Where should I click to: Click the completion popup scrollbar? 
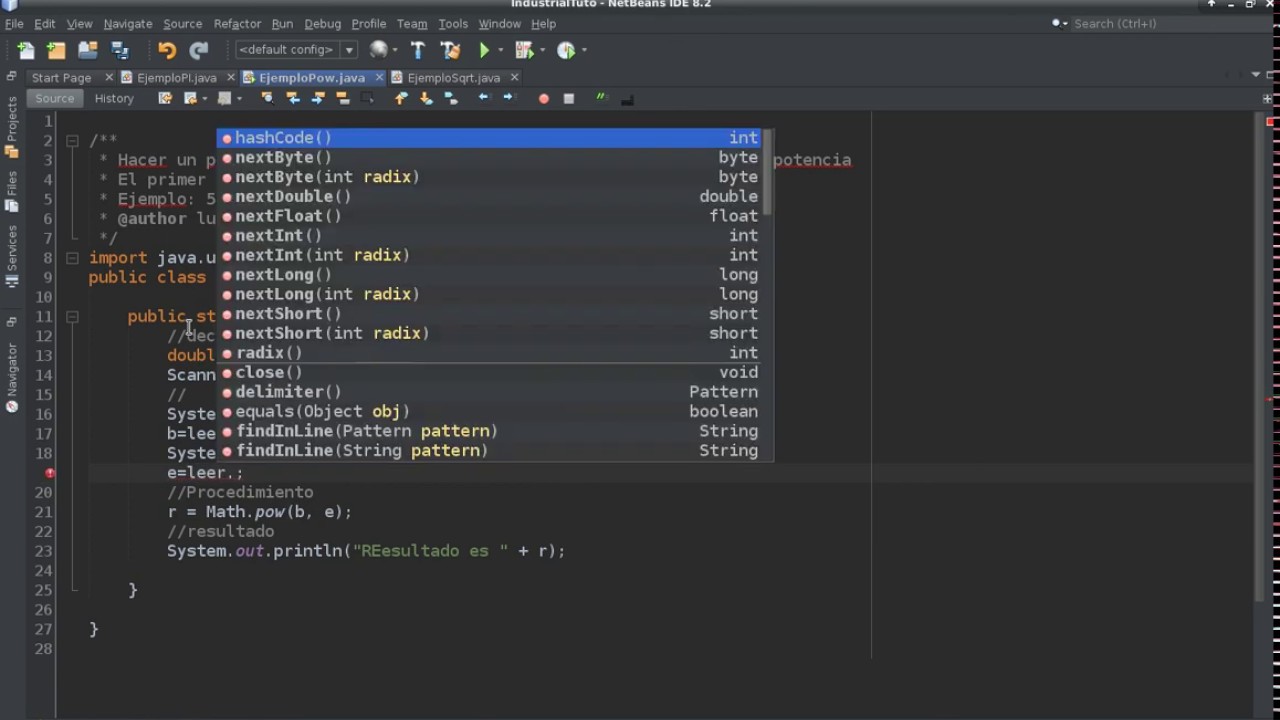(x=767, y=172)
